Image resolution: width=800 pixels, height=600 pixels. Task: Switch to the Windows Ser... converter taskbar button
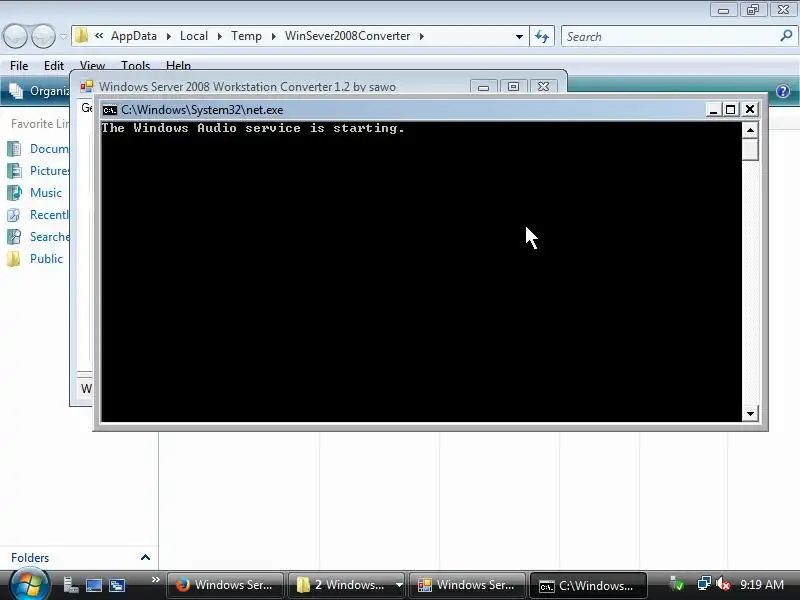tap(467, 585)
